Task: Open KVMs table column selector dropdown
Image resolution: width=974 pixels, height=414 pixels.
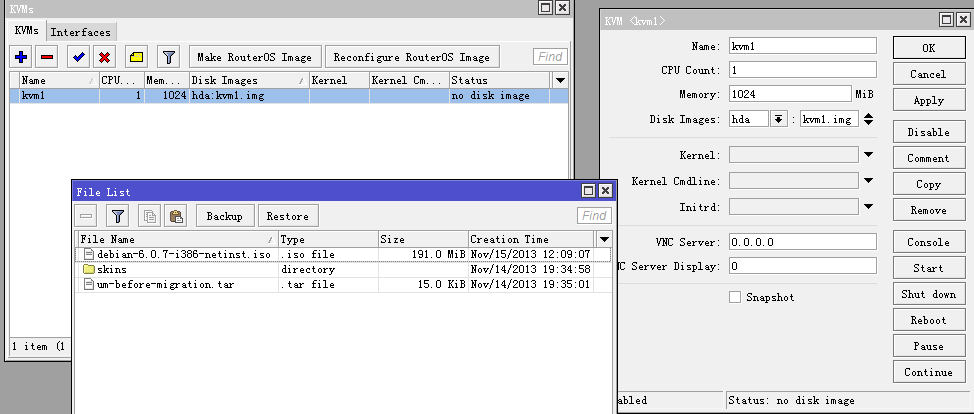Action: (560, 80)
